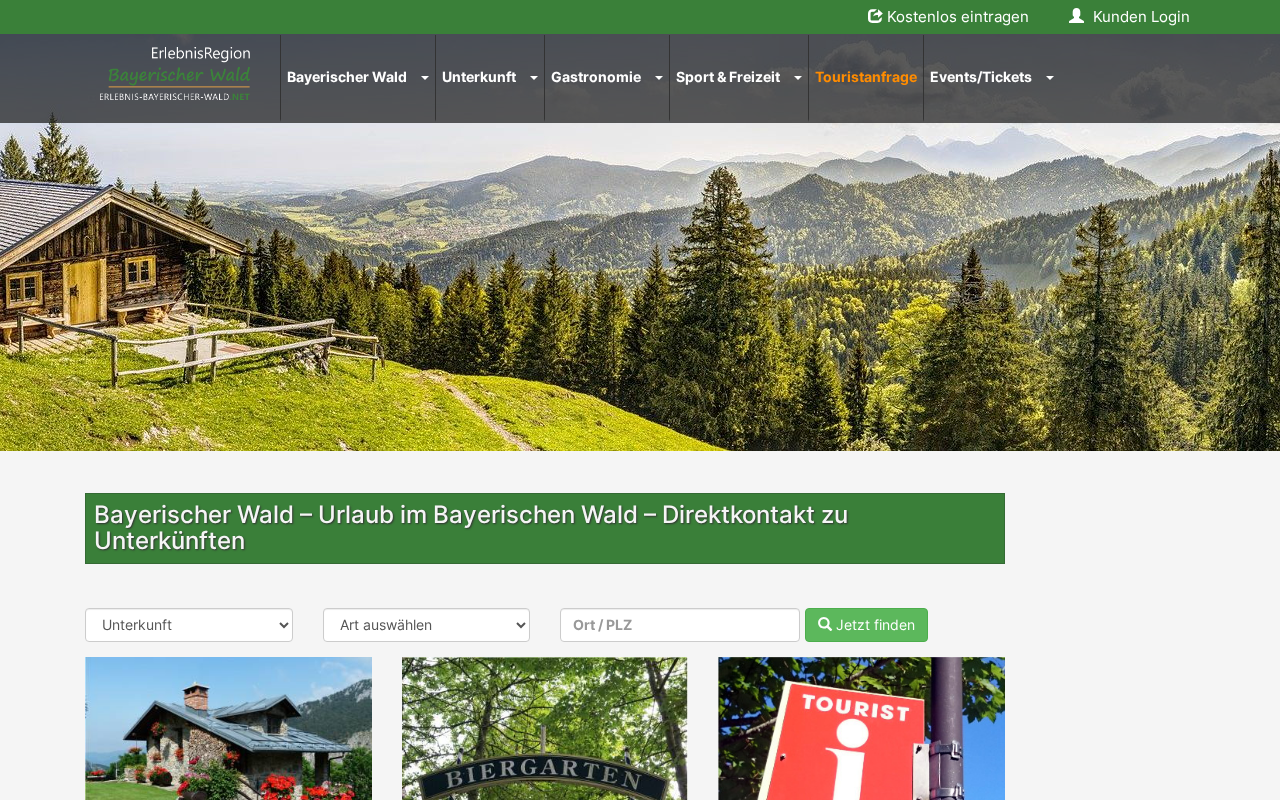Focus the Ort / PLZ input field

680,625
